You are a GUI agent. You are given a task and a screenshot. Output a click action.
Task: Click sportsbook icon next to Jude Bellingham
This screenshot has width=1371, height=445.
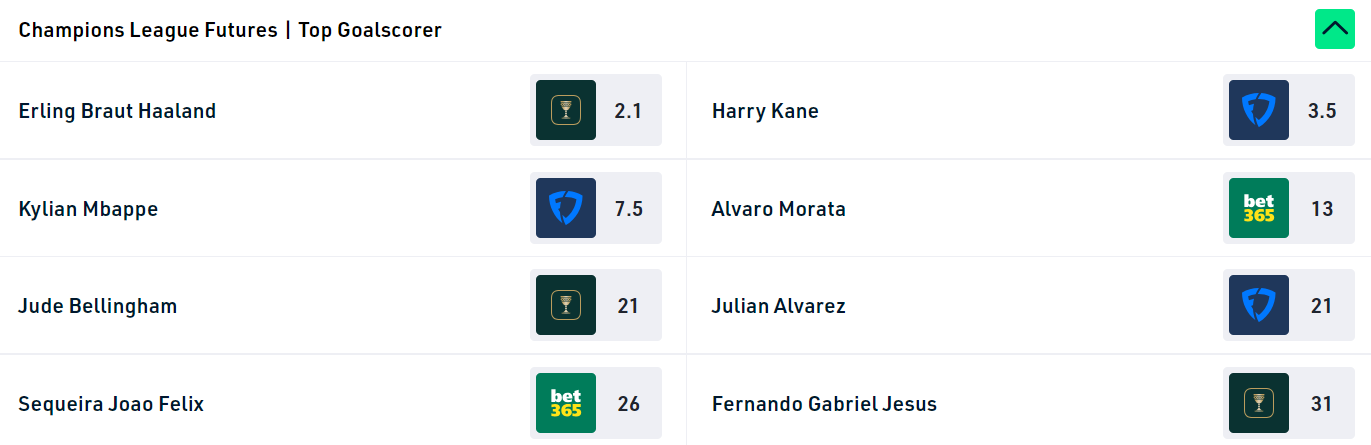click(x=566, y=305)
